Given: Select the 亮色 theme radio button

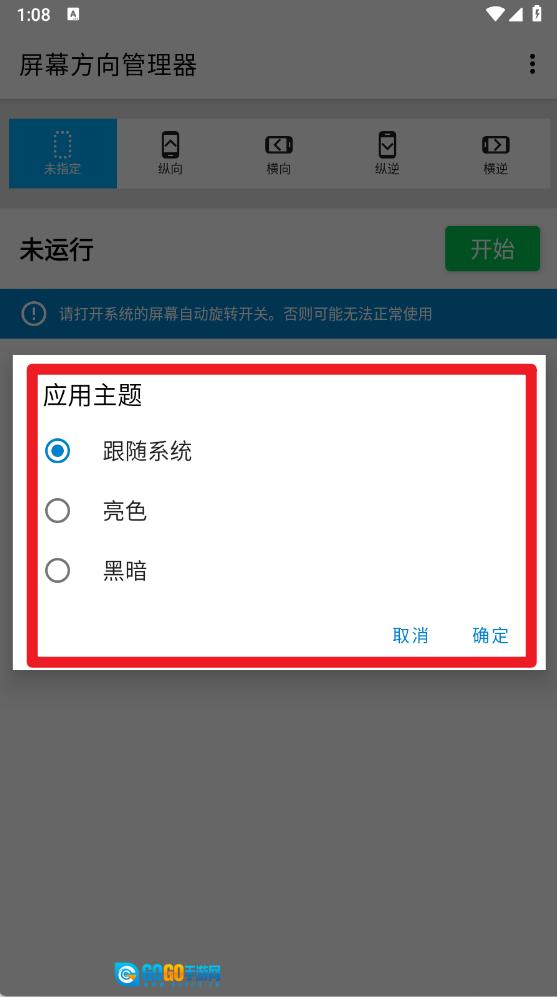Looking at the screenshot, I should [57, 511].
